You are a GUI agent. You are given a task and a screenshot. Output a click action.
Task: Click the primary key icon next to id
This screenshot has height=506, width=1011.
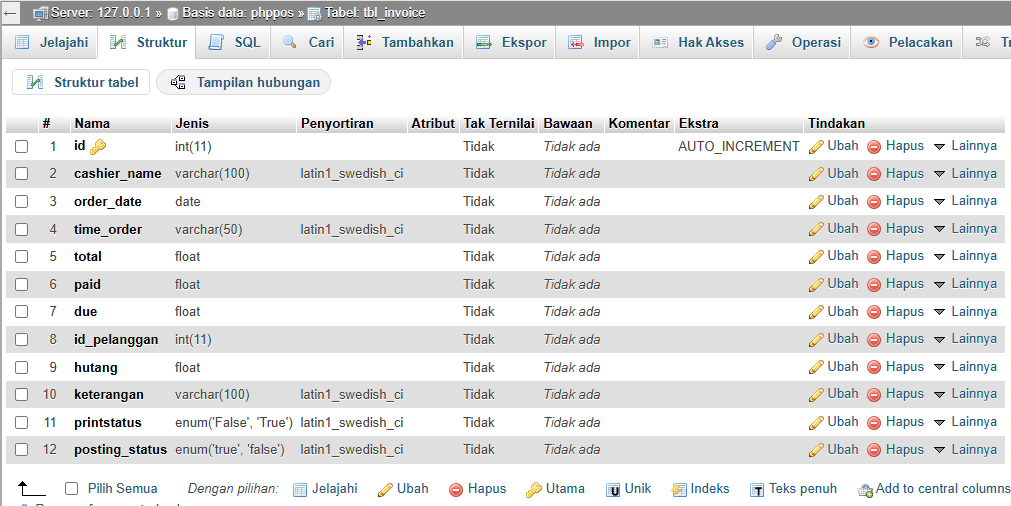click(x=98, y=147)
